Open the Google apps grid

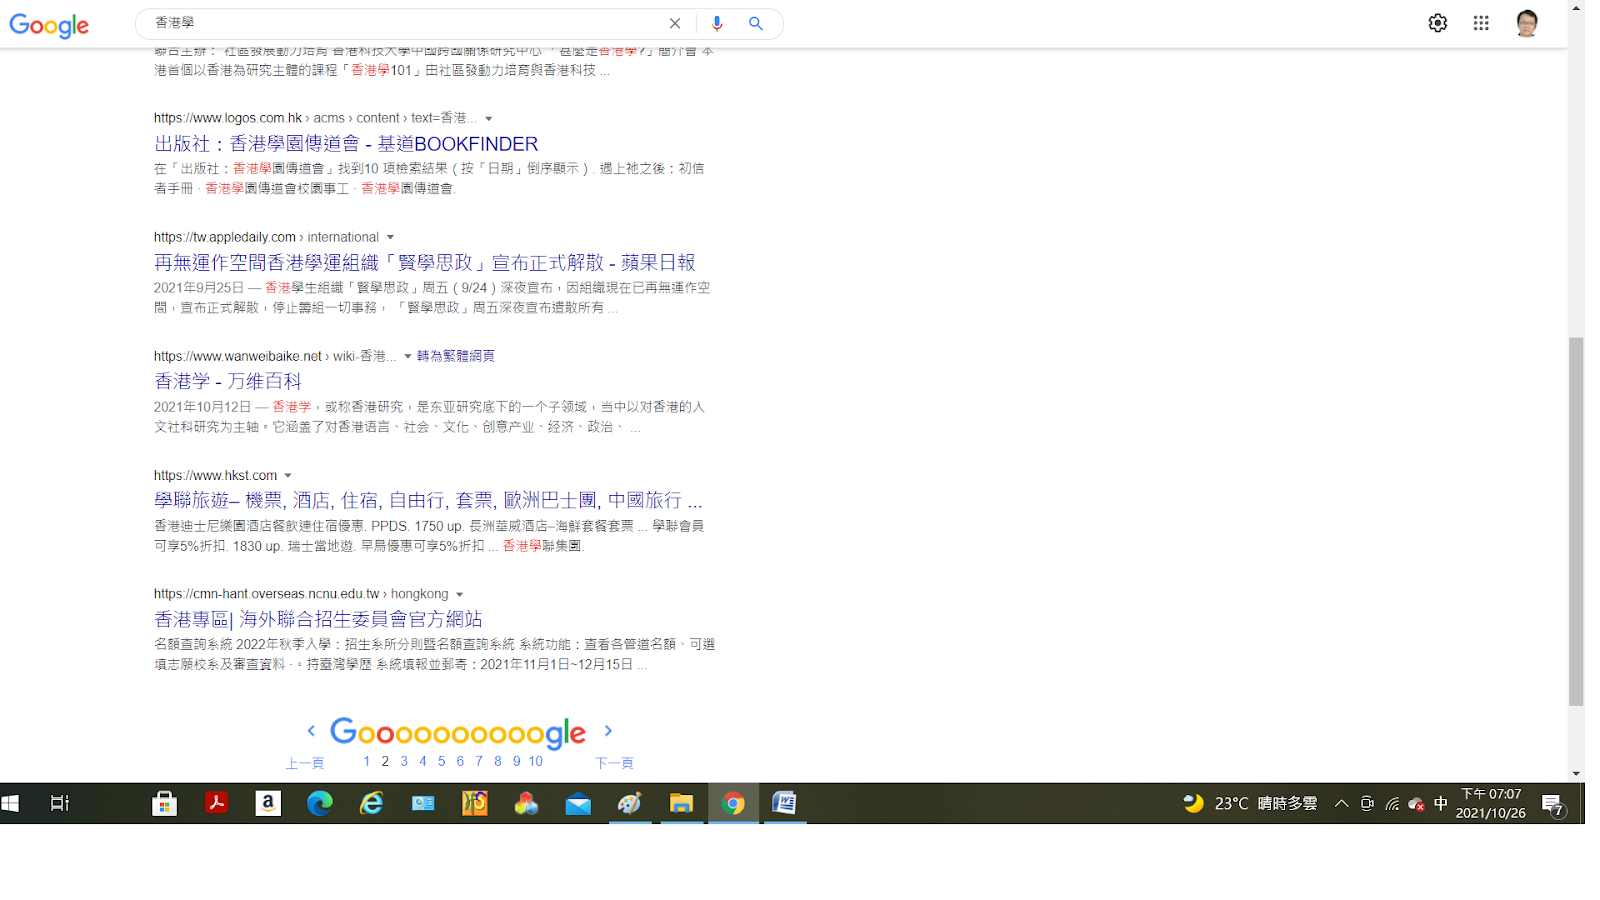[1481, 23]
